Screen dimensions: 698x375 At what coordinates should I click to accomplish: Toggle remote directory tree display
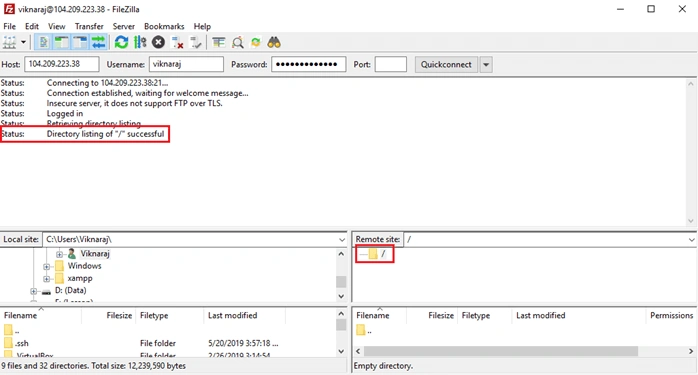coord(80,43)
